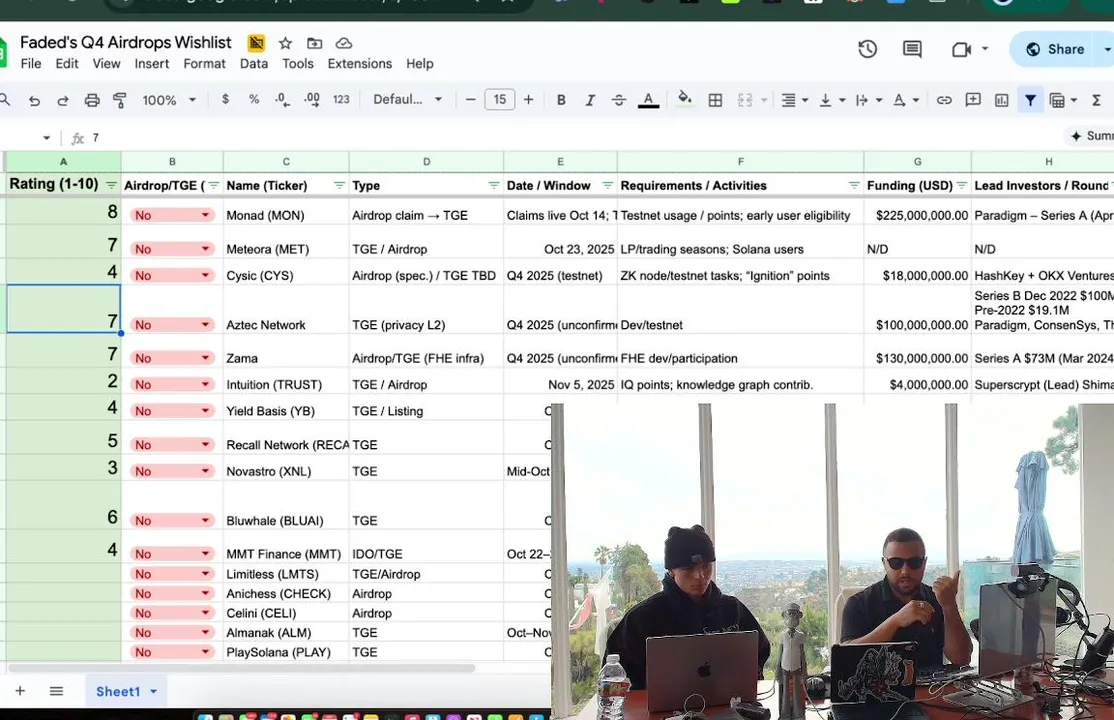Open the vertical align dropdown

point(832,100)
